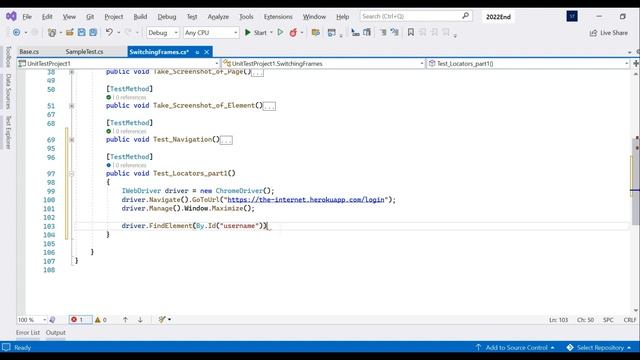The width and height of the screenshot is (640, 360).
Task: Open the Error List tab
Action: pyautogui.click(x=28, y=333)
